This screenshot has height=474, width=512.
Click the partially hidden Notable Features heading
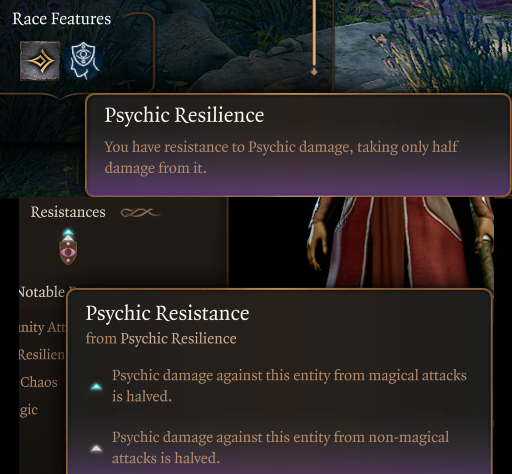click(42, 292)
